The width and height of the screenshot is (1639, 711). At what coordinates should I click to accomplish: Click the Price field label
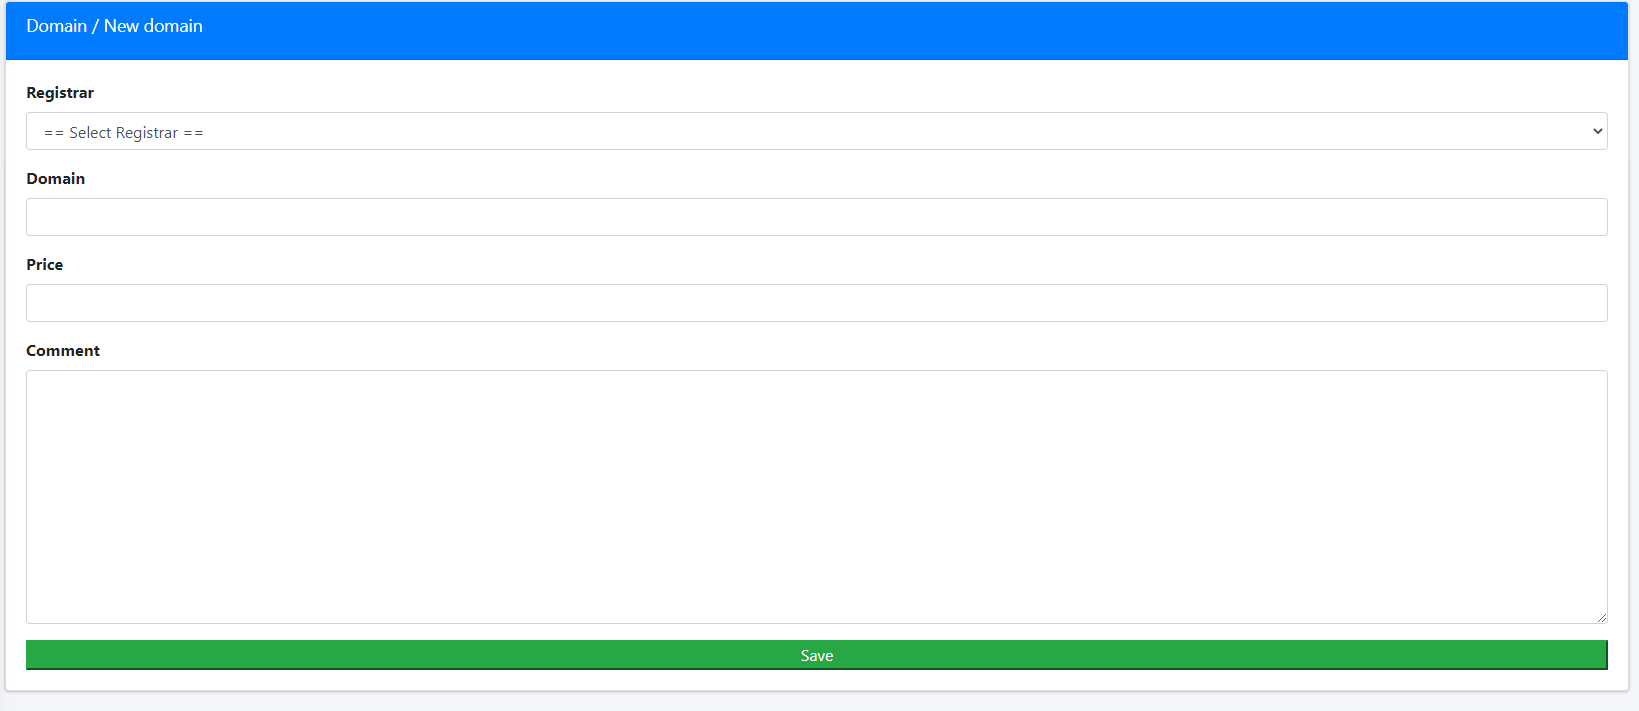pos(45,265)
